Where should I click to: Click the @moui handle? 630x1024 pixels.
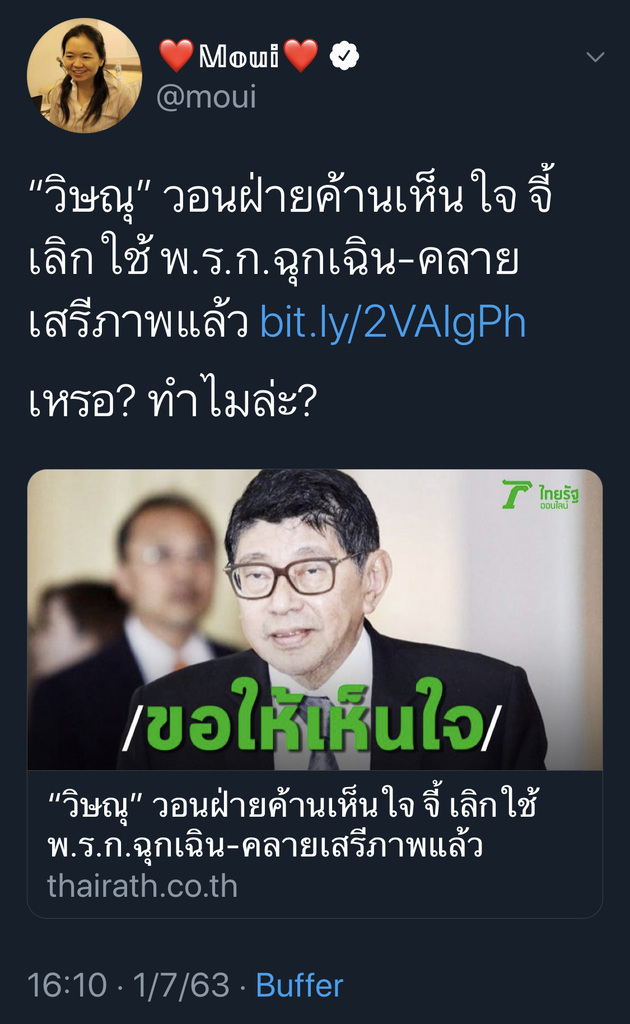(x=206, y=97)
